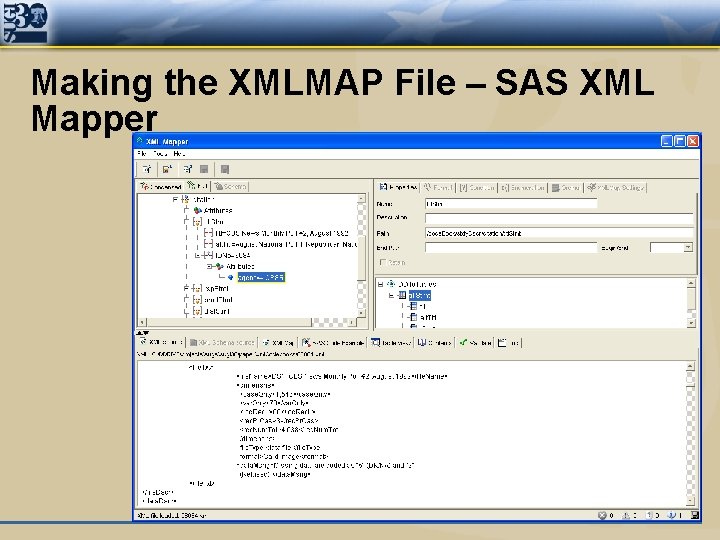The image size is (720, 540).
Task: Click the first column icon under the table
Action: [x=413, y=306]
